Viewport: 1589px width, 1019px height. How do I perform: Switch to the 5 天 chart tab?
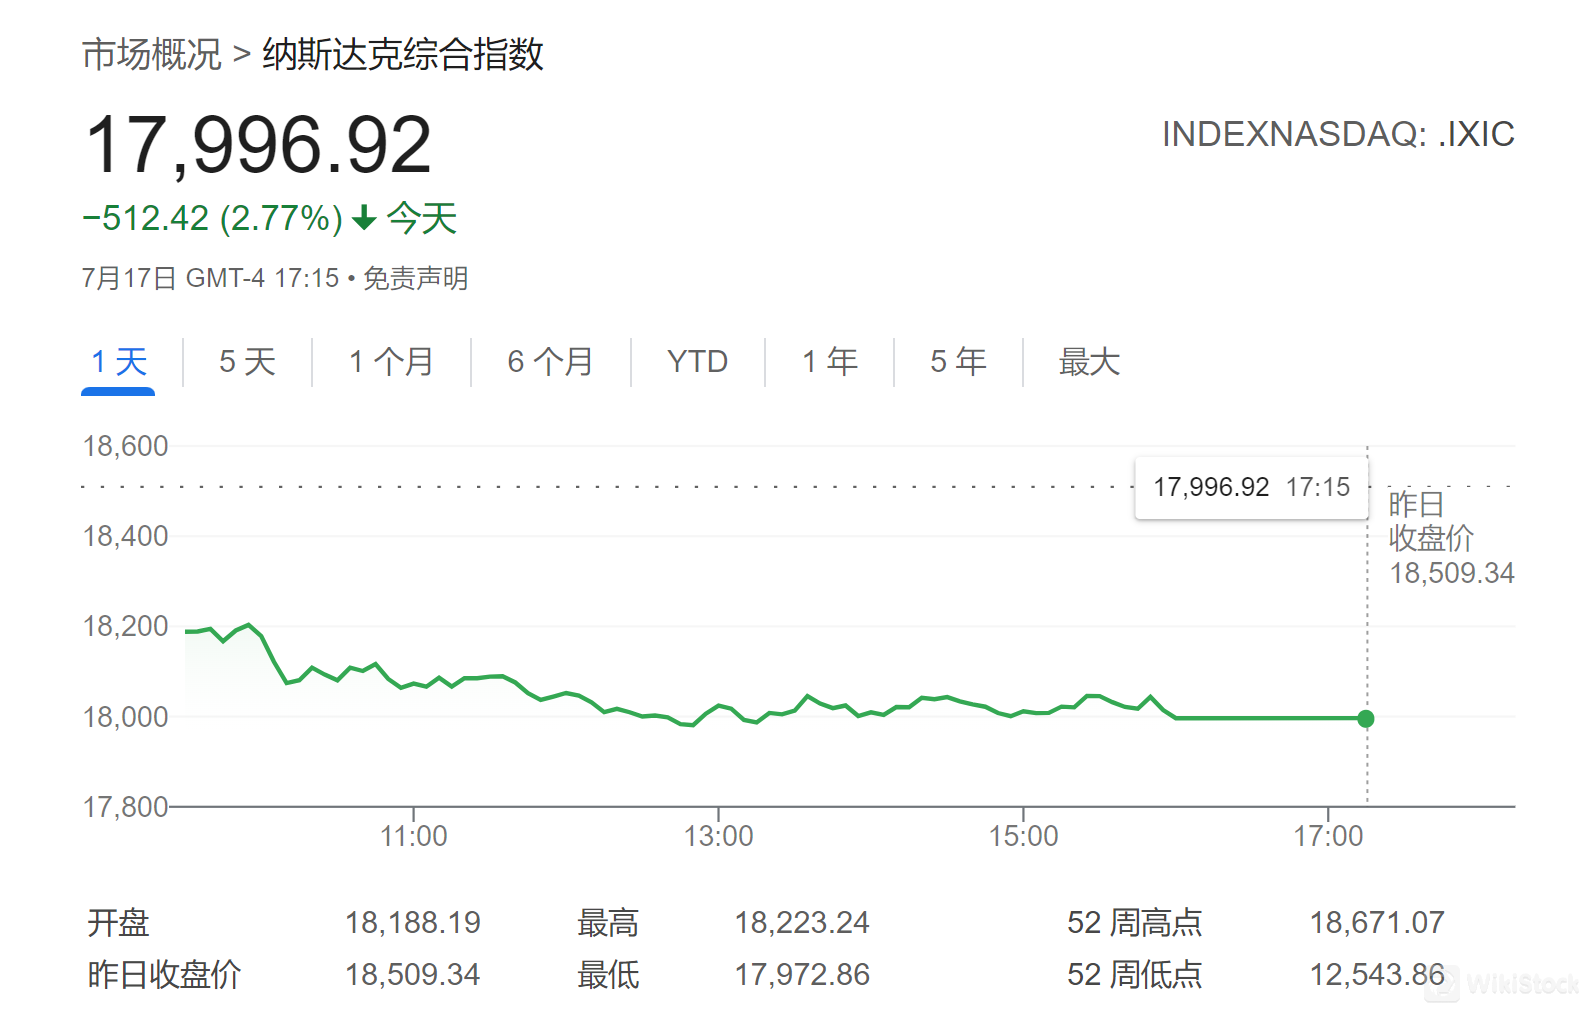[x=247, y=362]
